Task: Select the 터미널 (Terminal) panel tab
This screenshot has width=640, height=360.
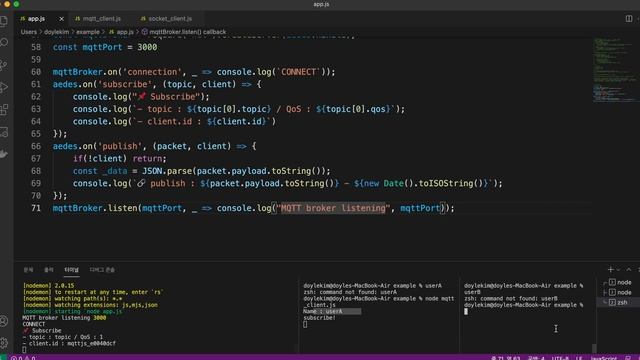Action: 71,270
